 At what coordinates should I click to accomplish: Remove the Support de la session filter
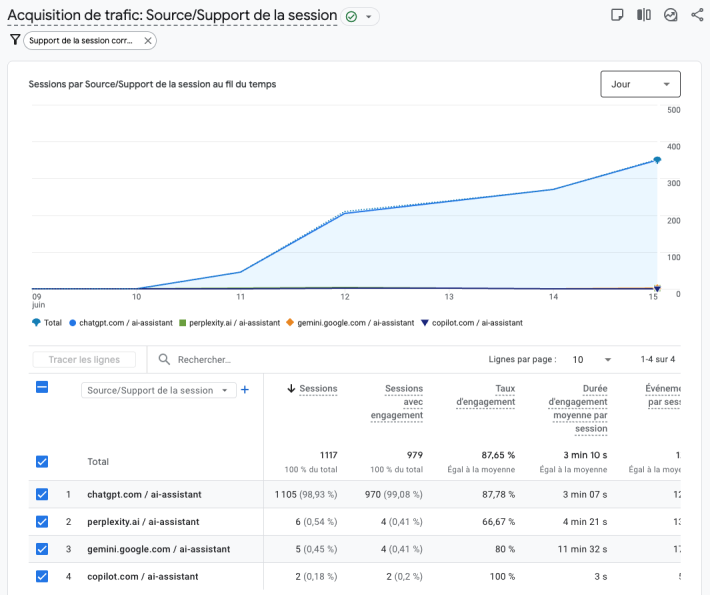tap(148, 41)
